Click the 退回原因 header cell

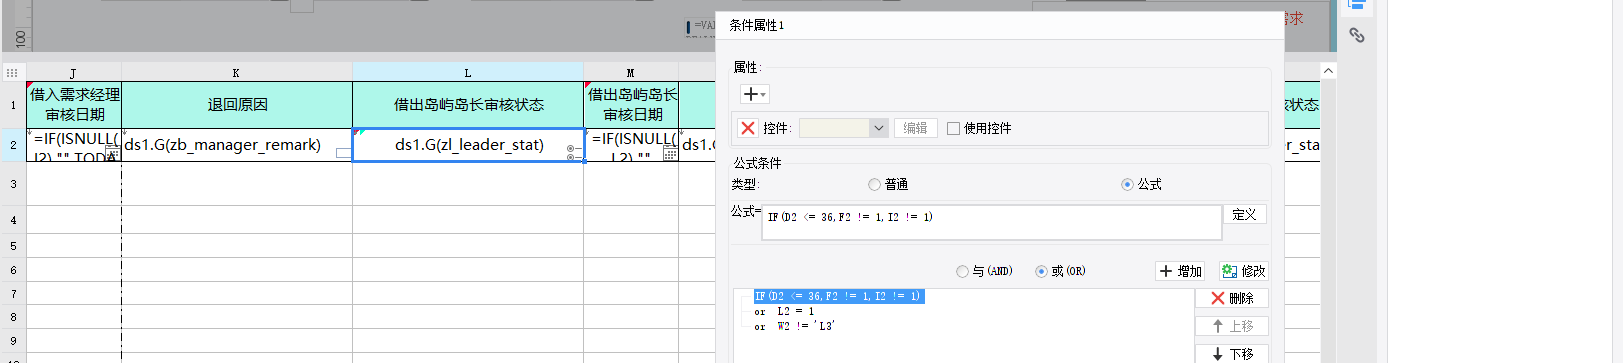(x=237, y=105)
